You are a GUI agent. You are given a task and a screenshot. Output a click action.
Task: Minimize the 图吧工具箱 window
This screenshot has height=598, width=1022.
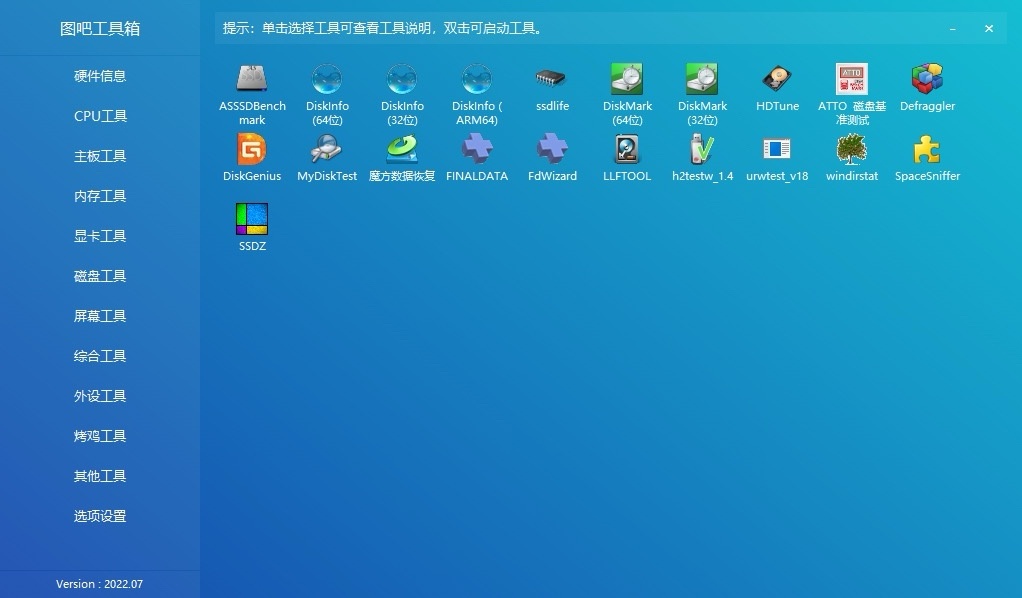click(952, 29)
